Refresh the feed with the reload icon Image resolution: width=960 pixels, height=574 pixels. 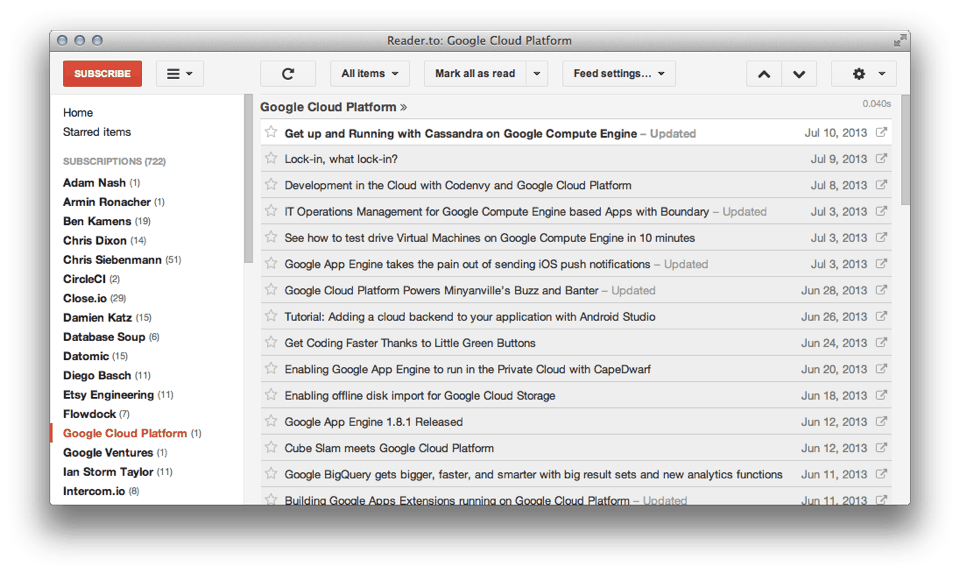coord(288,73)
